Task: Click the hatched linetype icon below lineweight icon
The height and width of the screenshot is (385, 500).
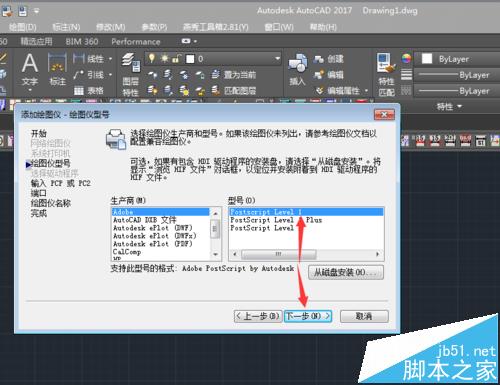Action: pyautogui.click(x=406, y=90)
